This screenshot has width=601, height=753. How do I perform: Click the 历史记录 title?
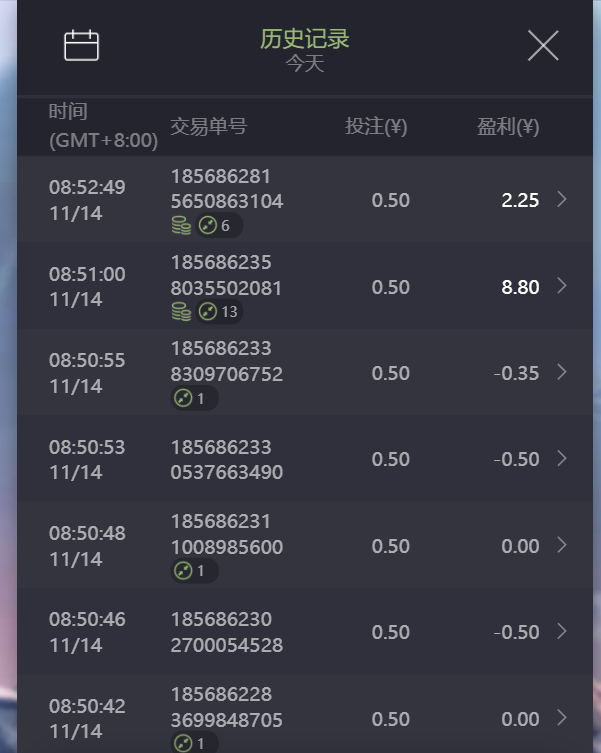point(305,39)
